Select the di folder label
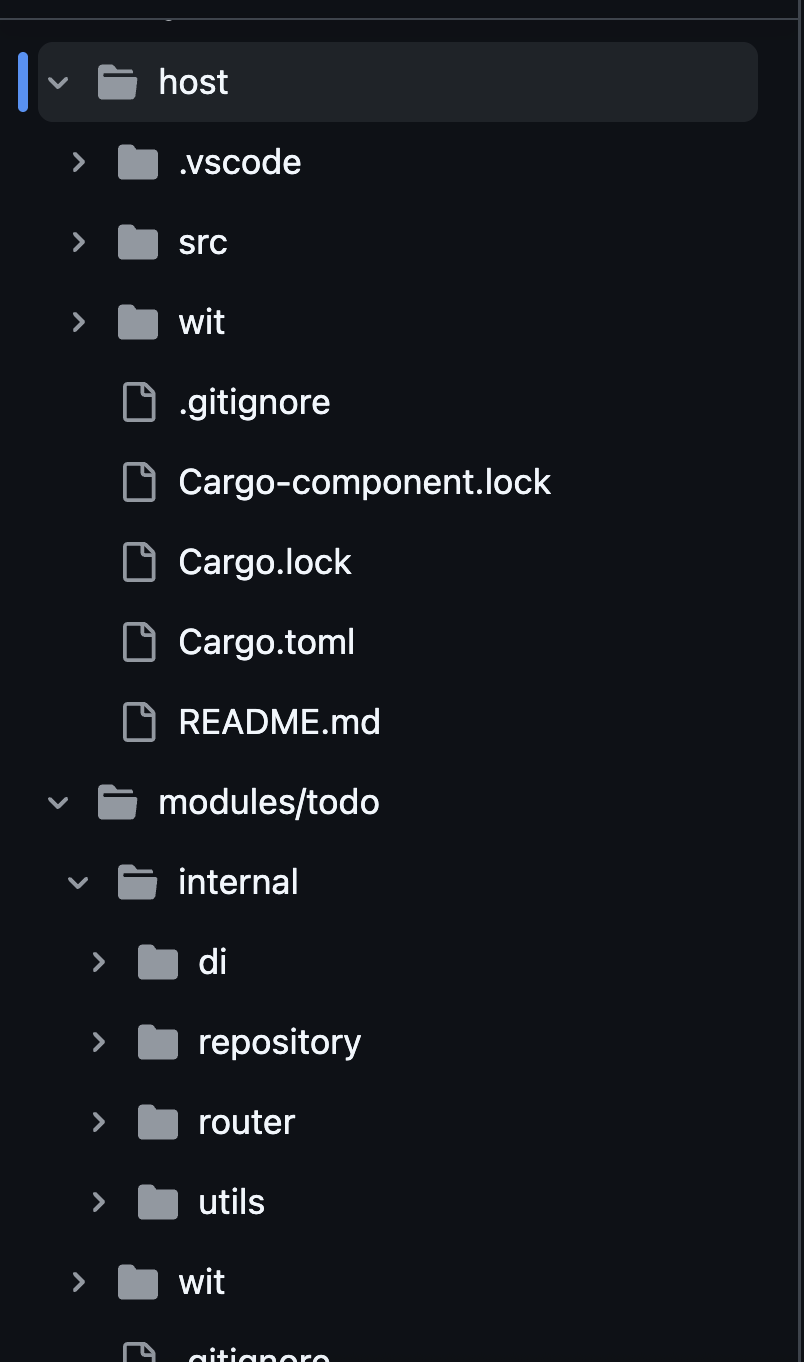The width and height of the screenshot is (804, 1362). (x=213, y=962)
